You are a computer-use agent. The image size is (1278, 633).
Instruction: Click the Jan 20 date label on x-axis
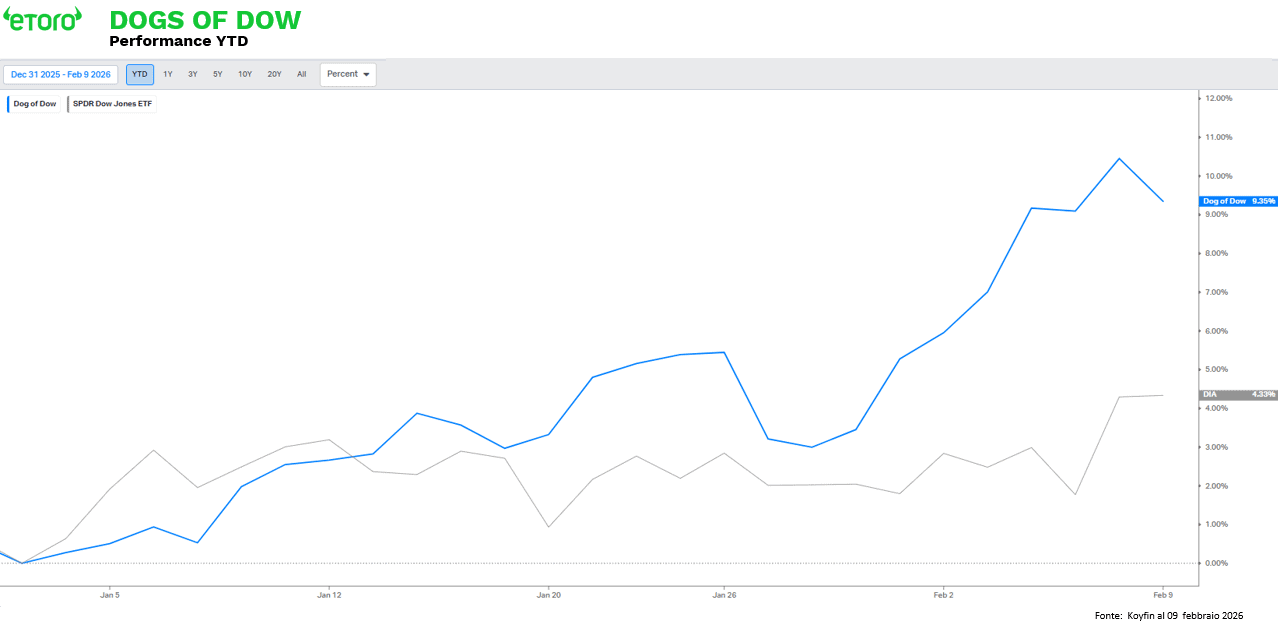tap(549, 595)
